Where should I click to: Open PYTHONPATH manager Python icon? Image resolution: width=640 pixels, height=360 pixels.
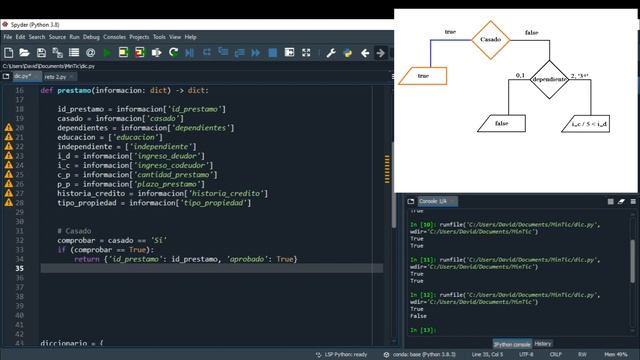[348, 53]
